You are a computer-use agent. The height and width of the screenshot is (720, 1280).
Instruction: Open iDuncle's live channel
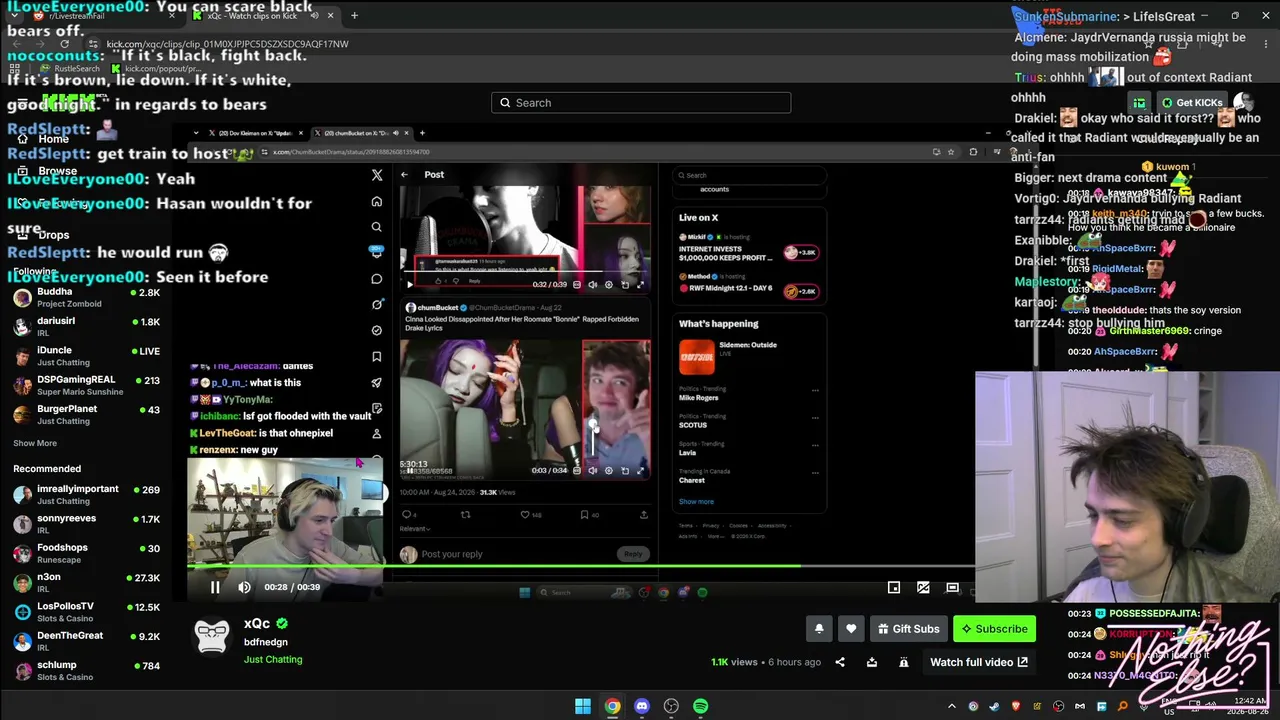[86, 356]
